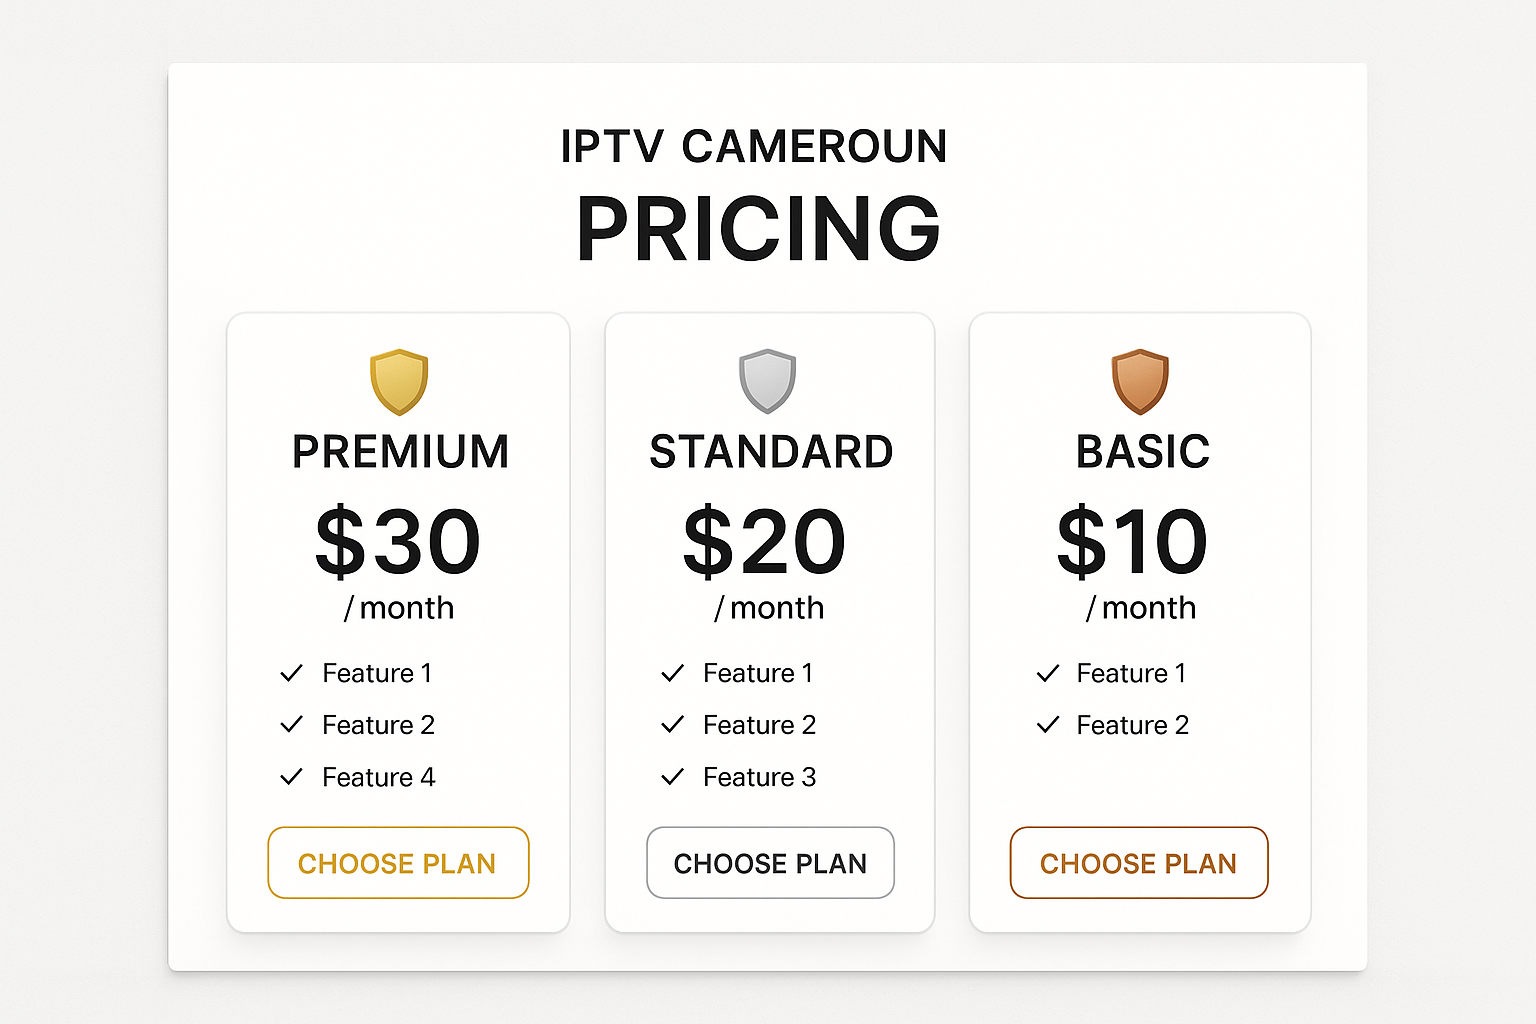The width and height of the screenshot is (1536, 1024).
Task: Click the Basic Feature 2 checkmark
Action: point(1047,725)
